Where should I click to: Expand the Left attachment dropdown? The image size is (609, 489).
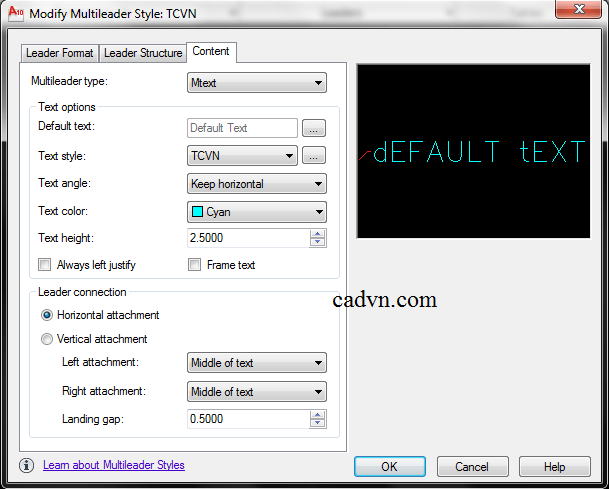[x=257, y=363]
